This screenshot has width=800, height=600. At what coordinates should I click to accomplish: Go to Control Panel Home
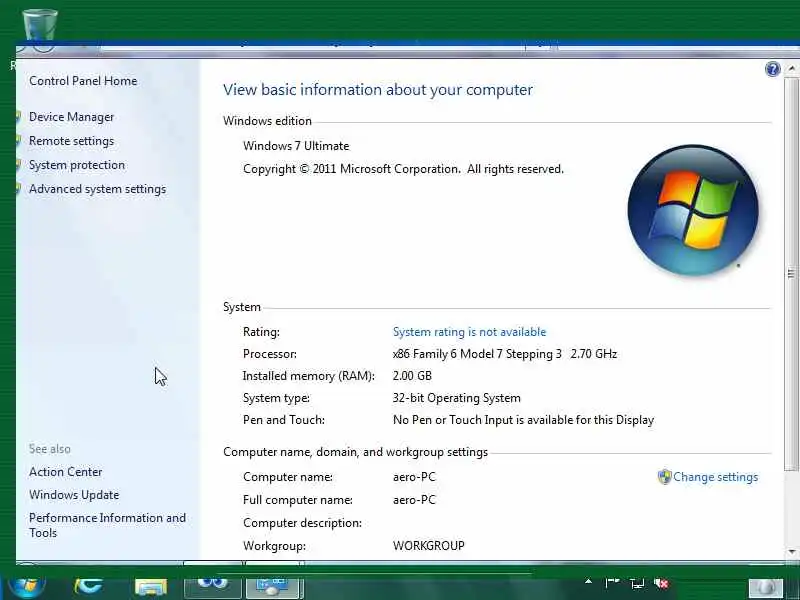[x=83, y=81]
